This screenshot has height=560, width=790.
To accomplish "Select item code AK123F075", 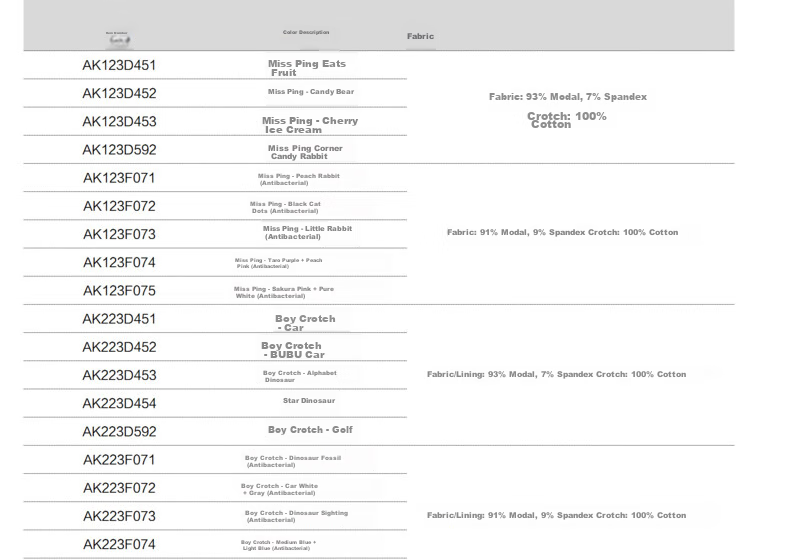I will click(119, 291).
